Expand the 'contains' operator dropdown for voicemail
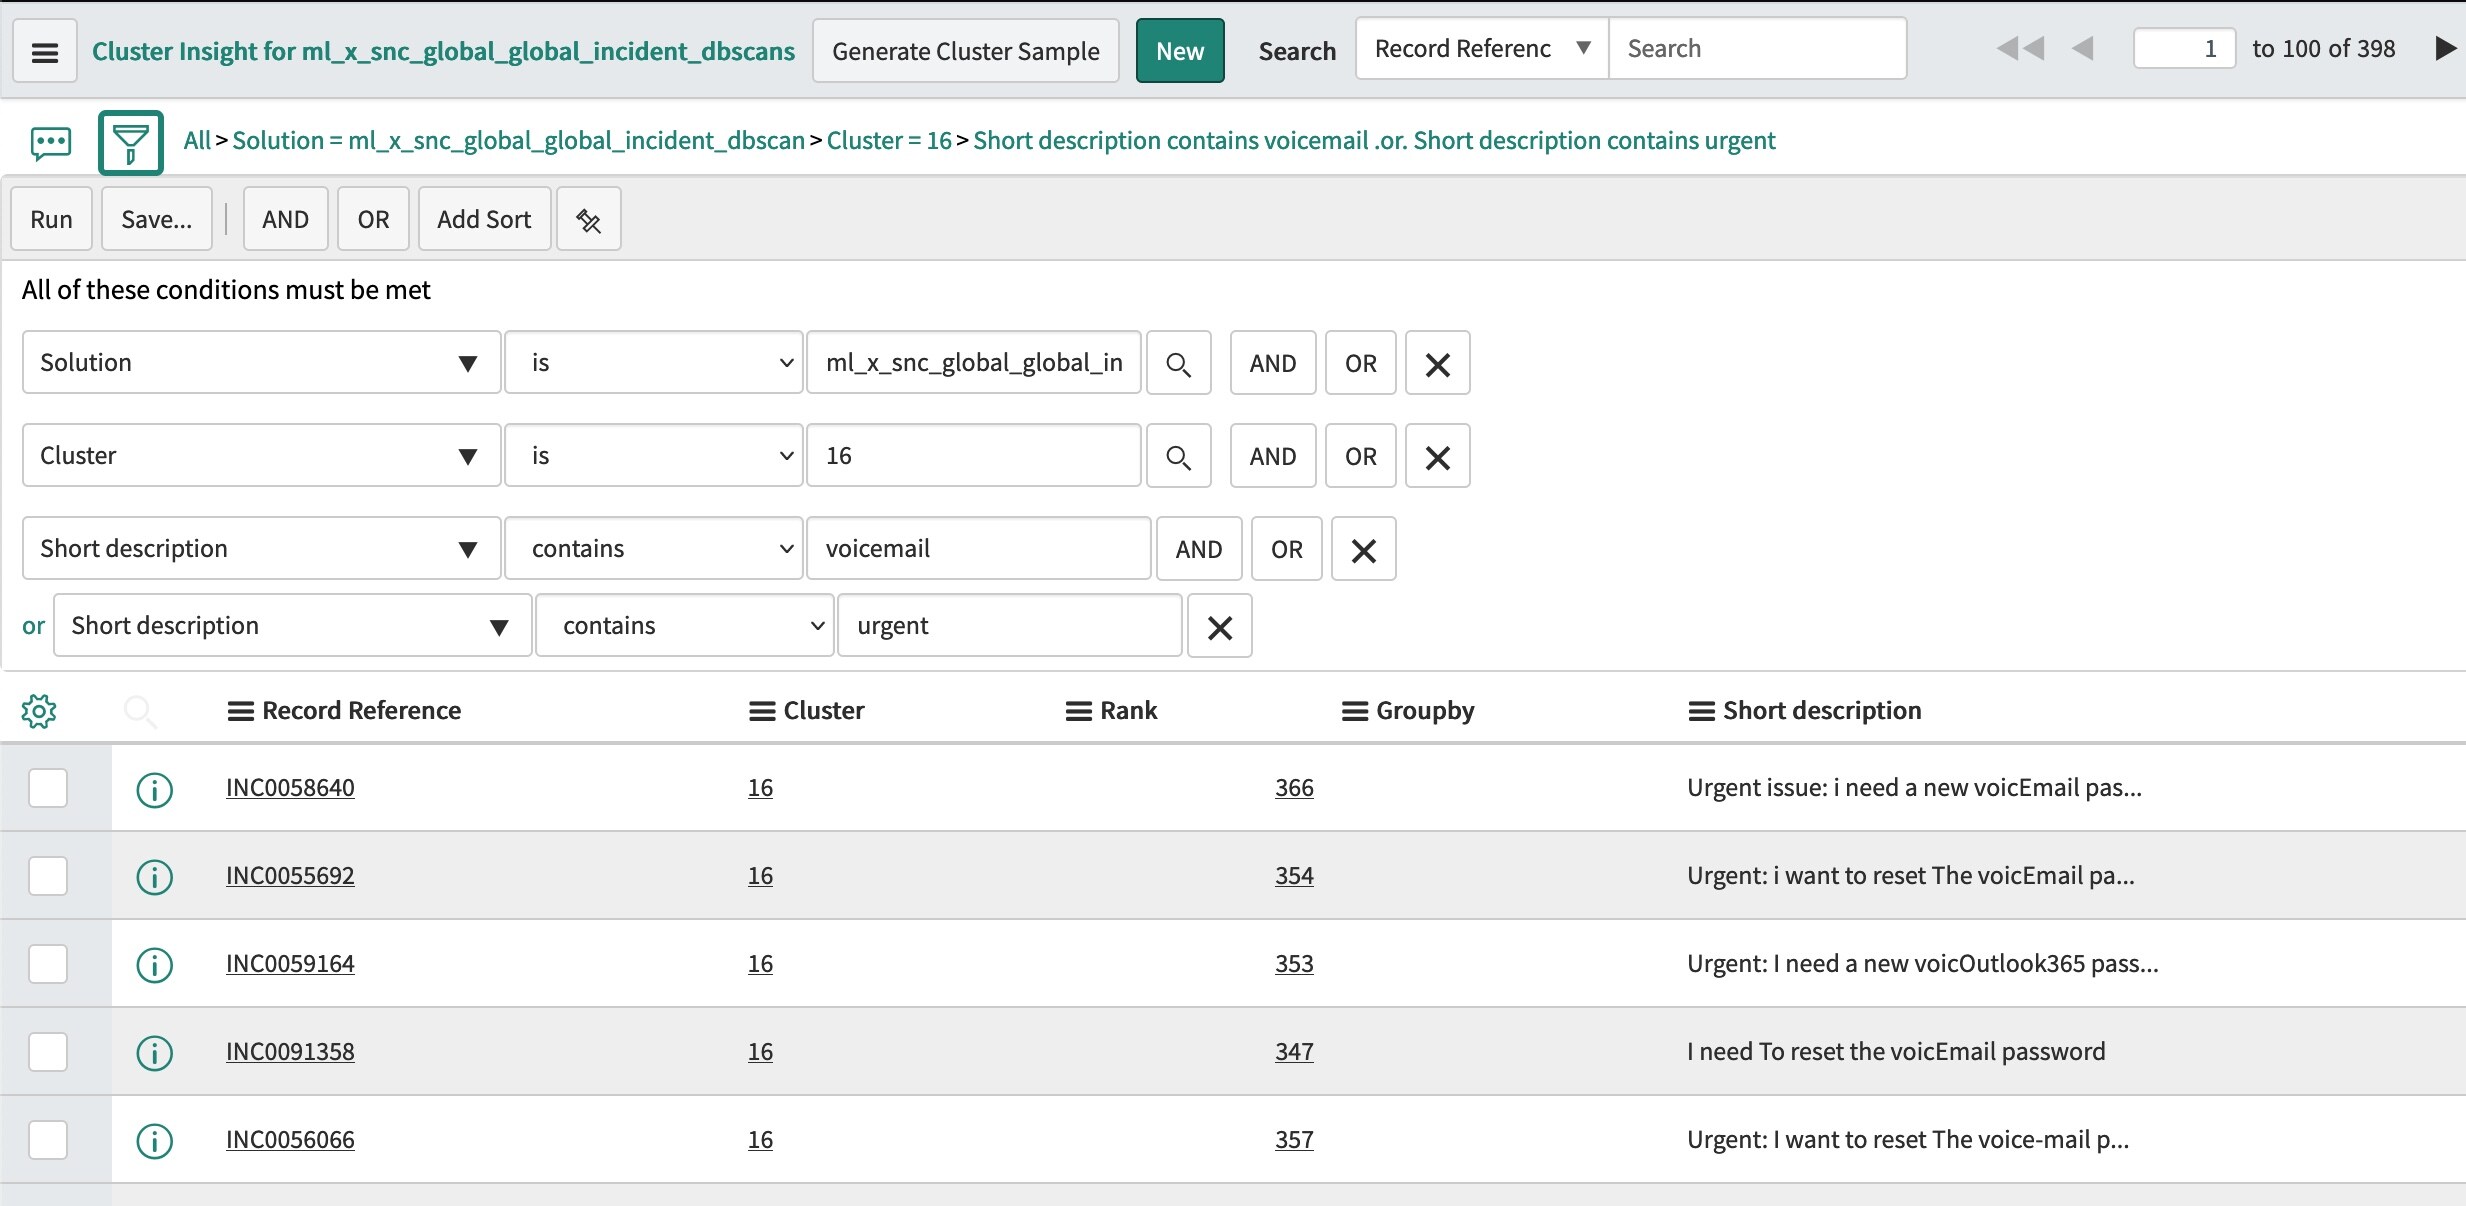 tap(655, 548)
